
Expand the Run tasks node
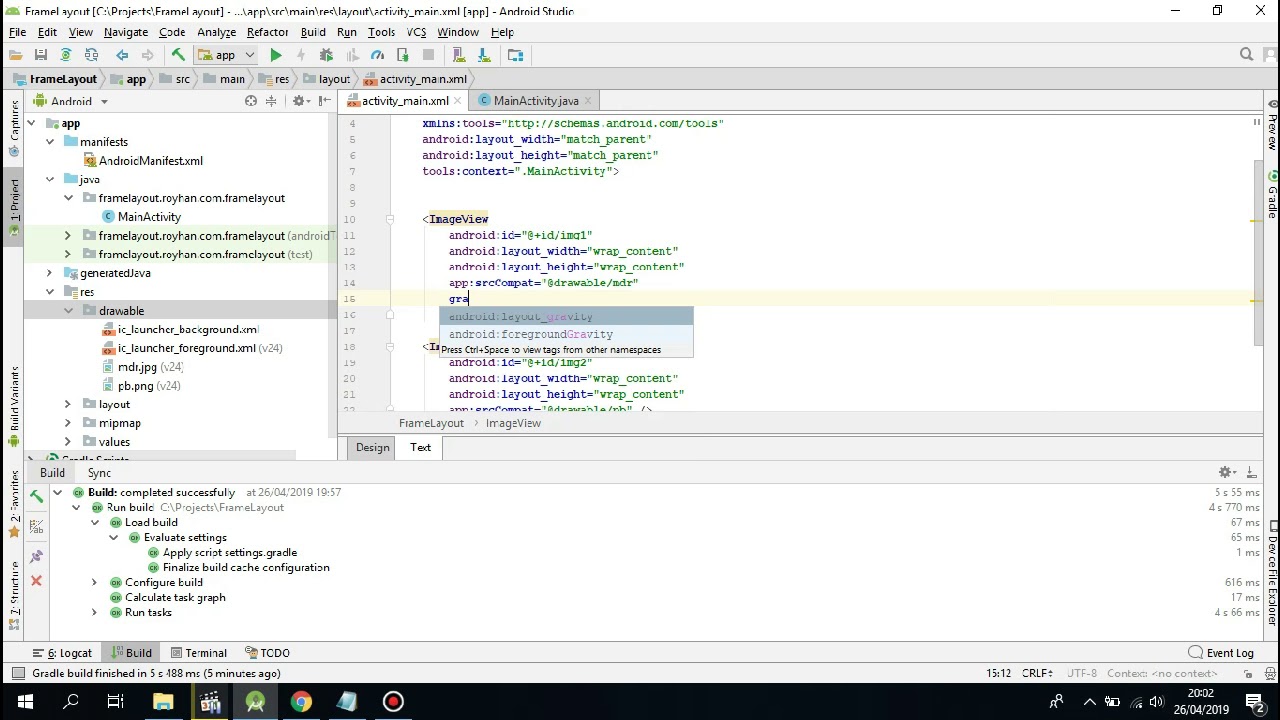click(94, 612)
